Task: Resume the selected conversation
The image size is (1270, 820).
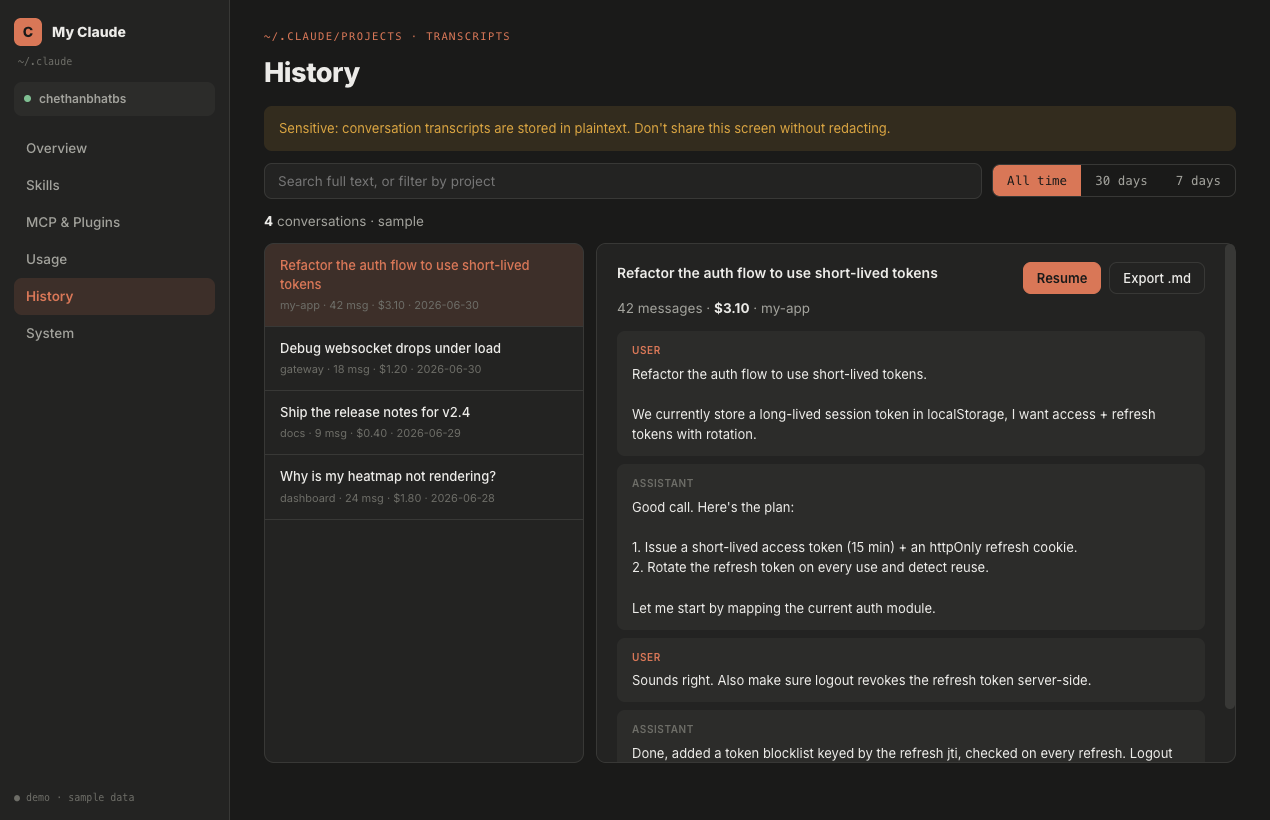Action: click(1061, 278)
